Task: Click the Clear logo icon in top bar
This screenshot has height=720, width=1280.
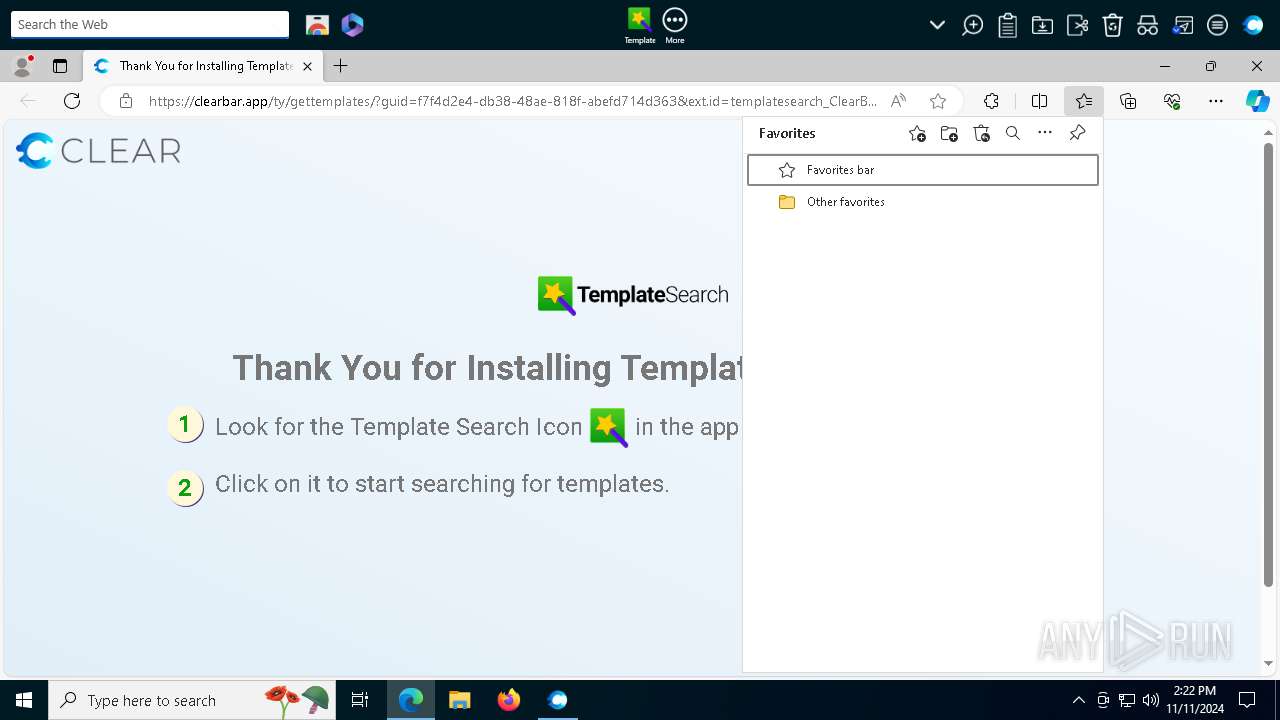Action: pos(1253,25)
